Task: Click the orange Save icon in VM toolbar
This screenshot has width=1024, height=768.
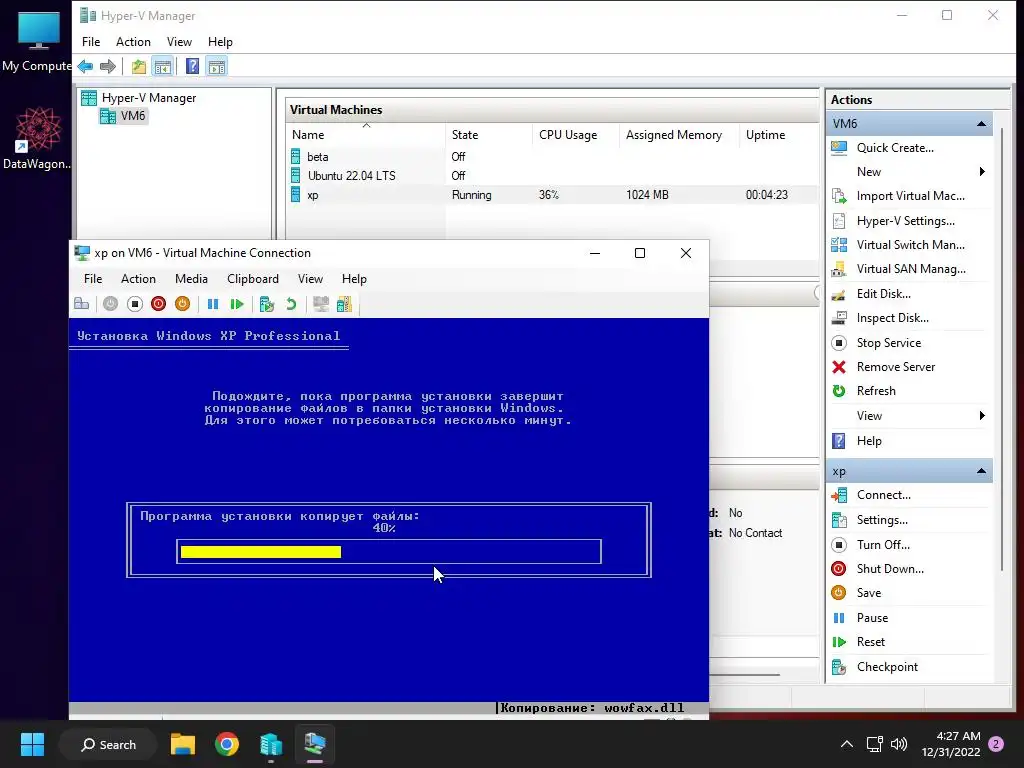Action: tap(182, 304)
